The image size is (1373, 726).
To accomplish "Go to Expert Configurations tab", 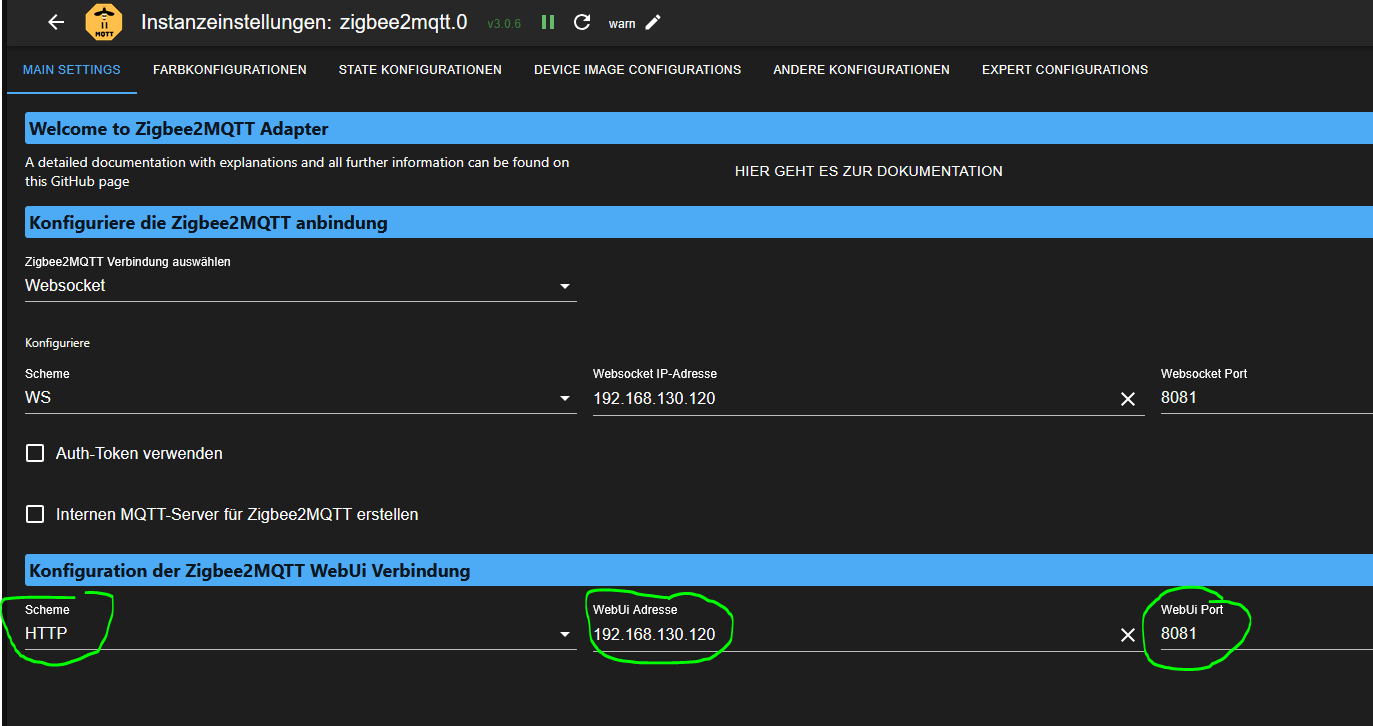I will pos(1065,70).
